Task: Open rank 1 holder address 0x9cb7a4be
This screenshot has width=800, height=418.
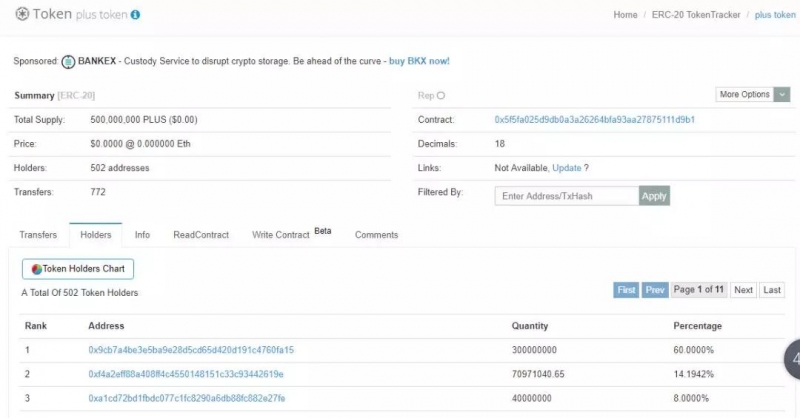Action: (x=191, y=350)
